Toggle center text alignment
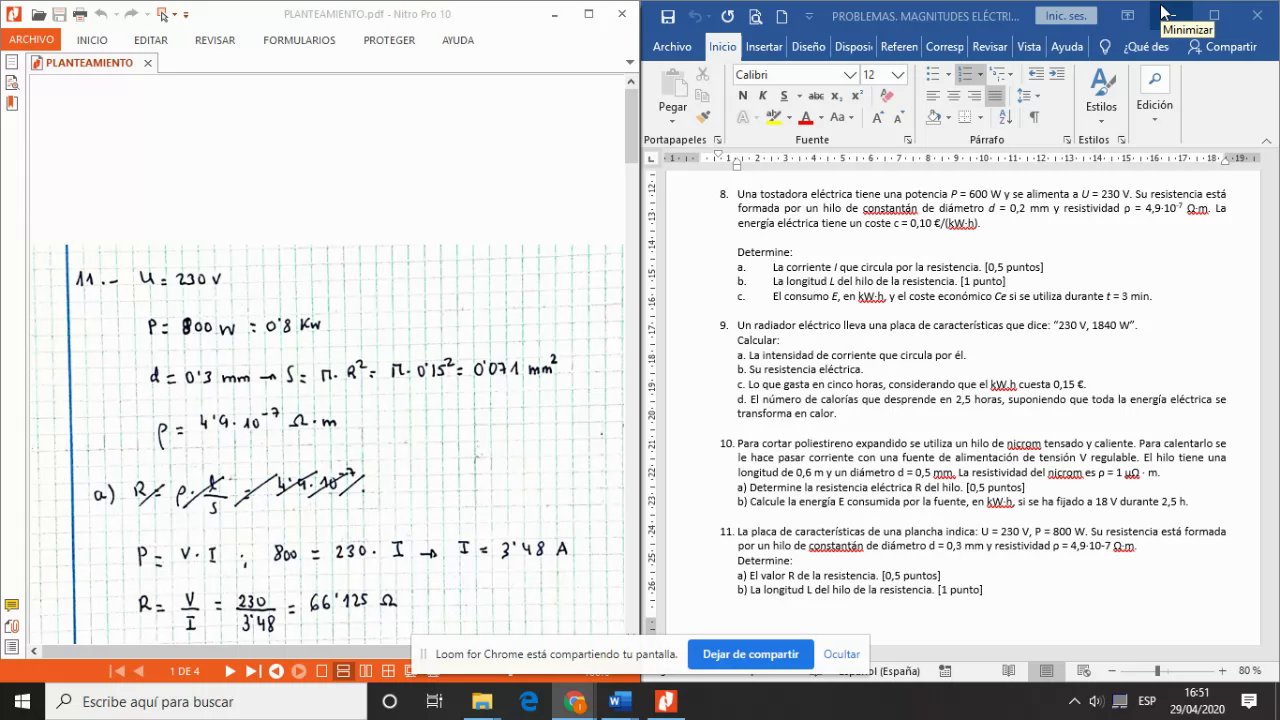This screenshot has width=1280, height=720. (953, 96)
